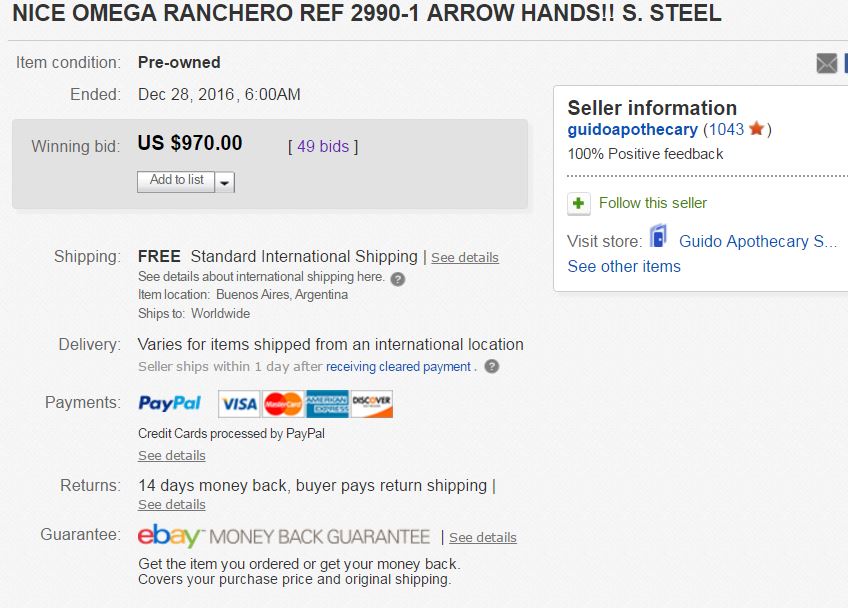The width and height of the screenshot is (848, 608).
Task: Open the receiving cleared payment link
Action: (398, 367)
